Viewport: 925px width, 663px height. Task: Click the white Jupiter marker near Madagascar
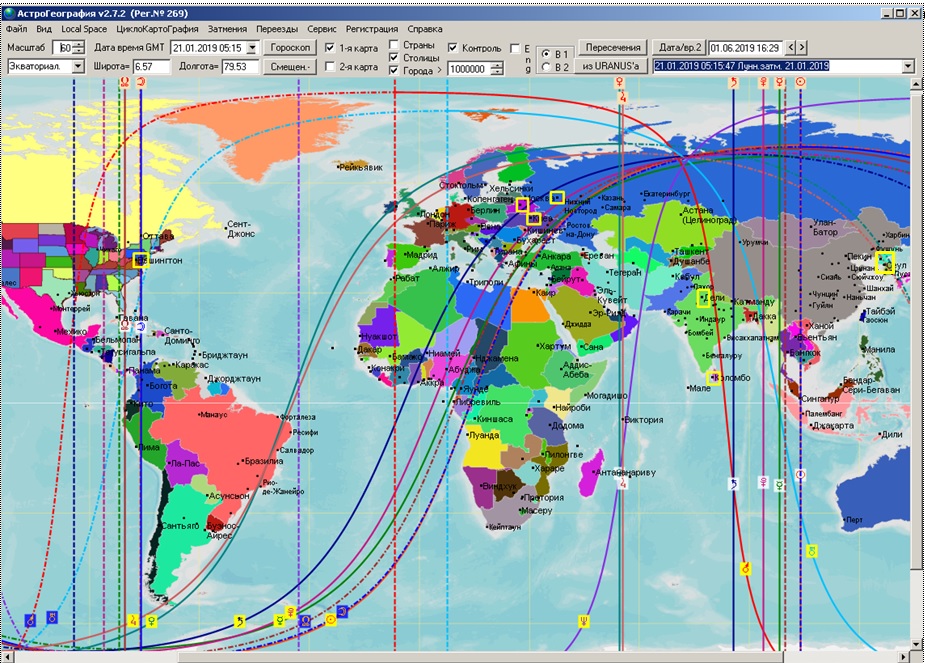point(622,483)
